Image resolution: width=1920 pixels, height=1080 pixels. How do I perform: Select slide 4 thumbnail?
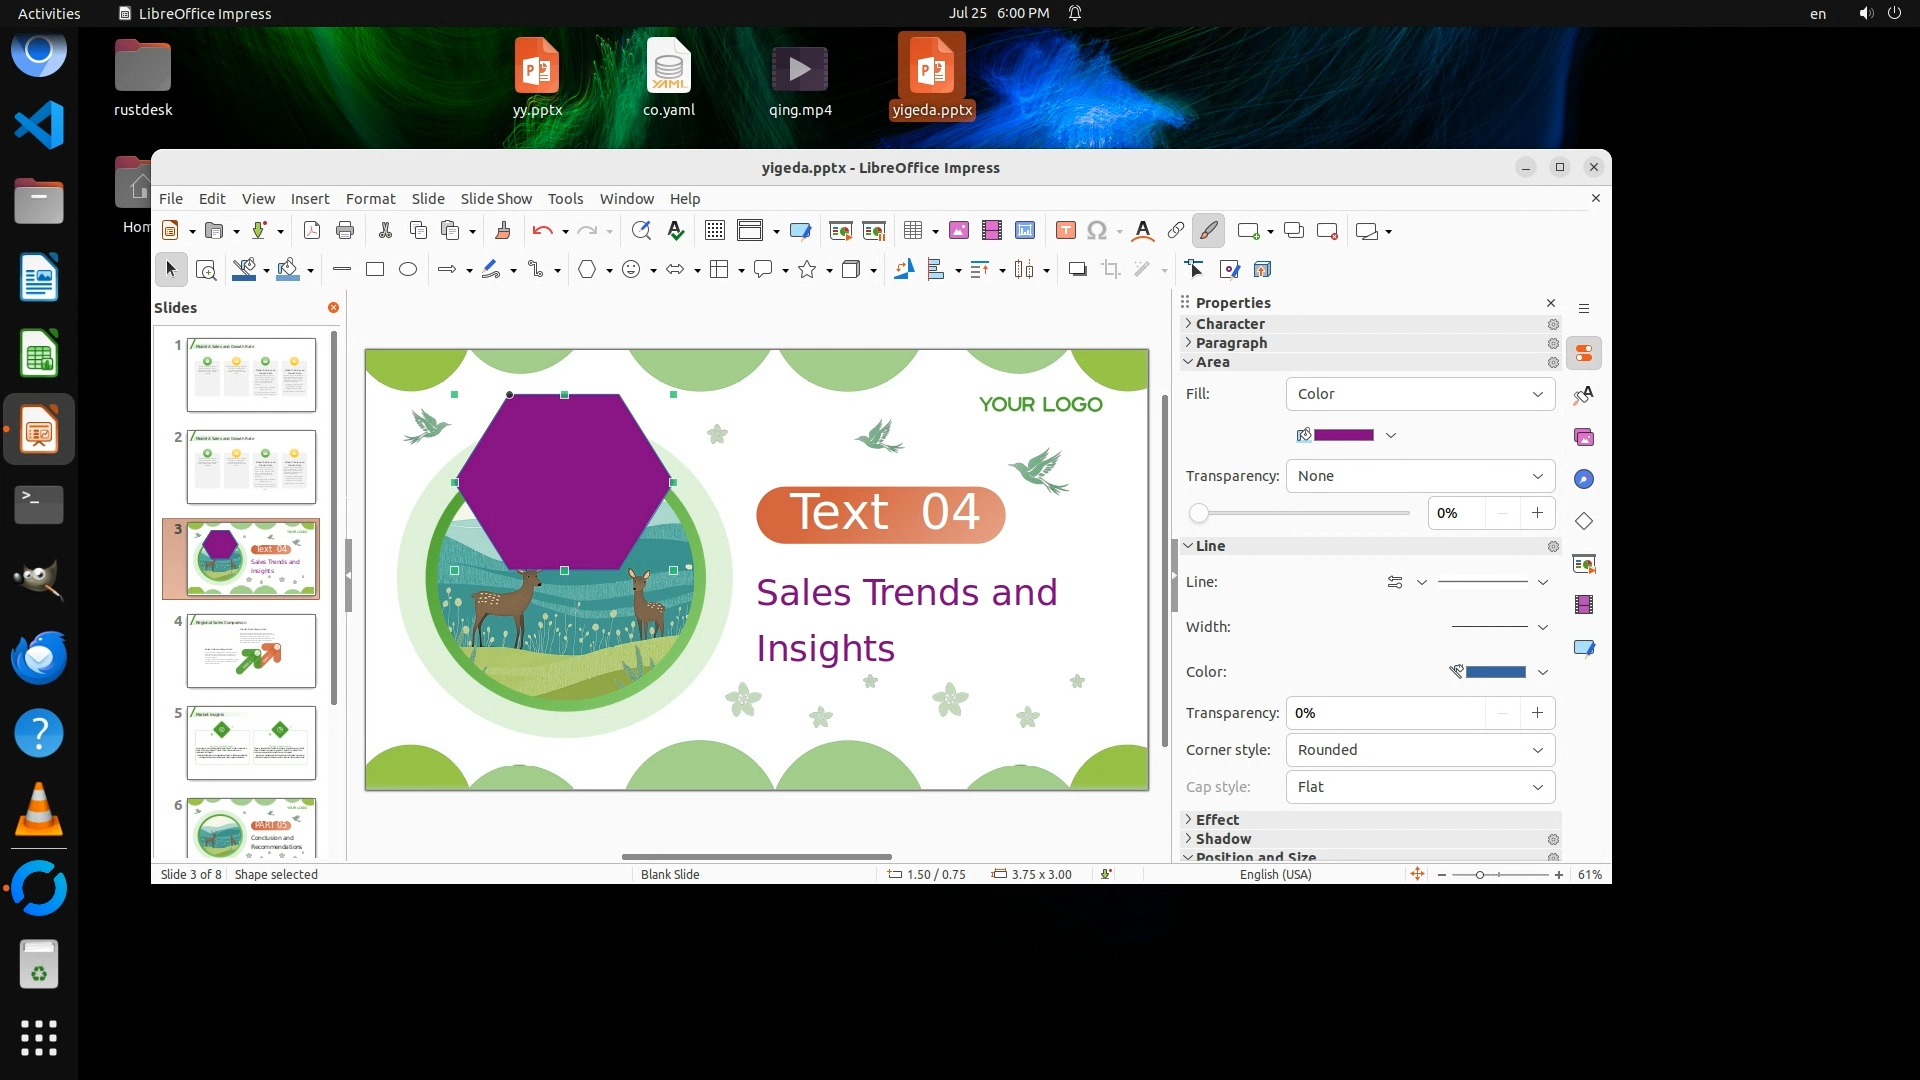click(251, 651)
